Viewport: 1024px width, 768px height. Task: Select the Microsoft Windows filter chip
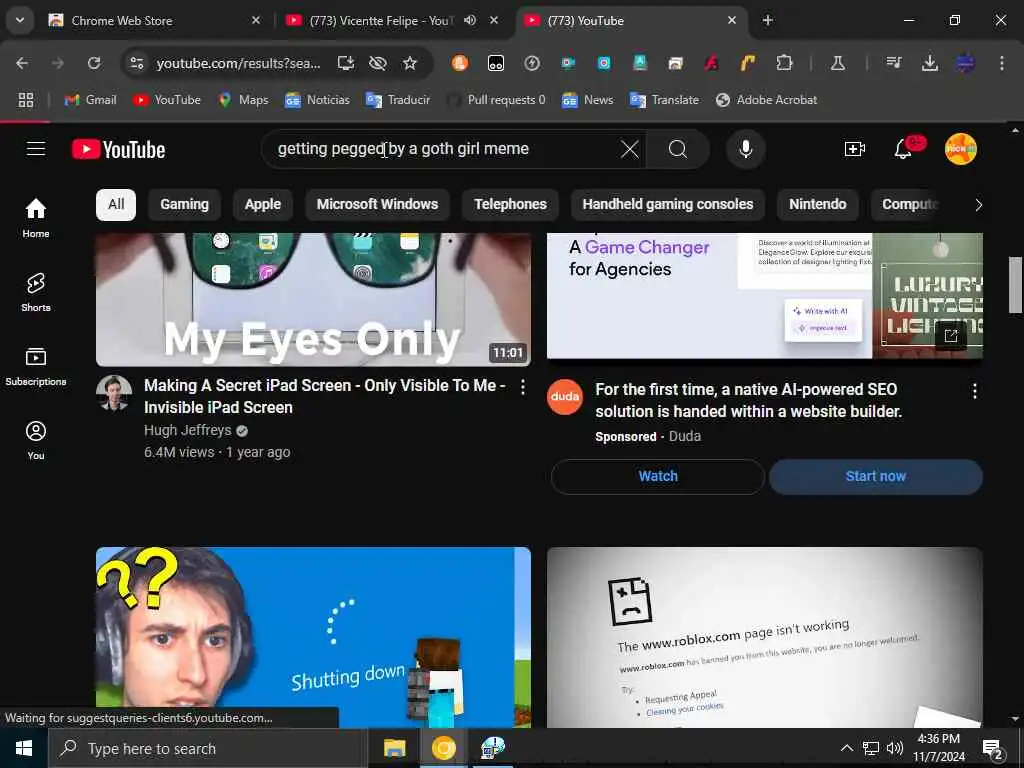377,204
